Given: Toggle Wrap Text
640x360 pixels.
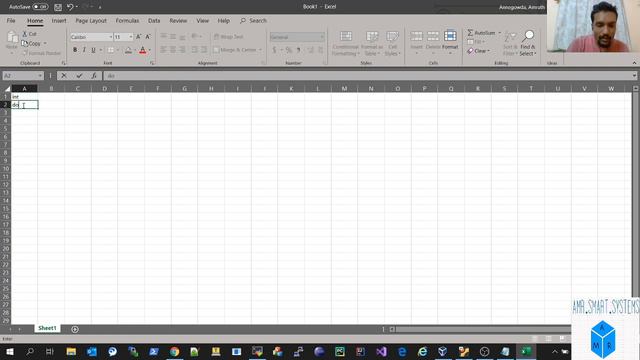Looking at the screenshot, I should [x=229, y=37].
